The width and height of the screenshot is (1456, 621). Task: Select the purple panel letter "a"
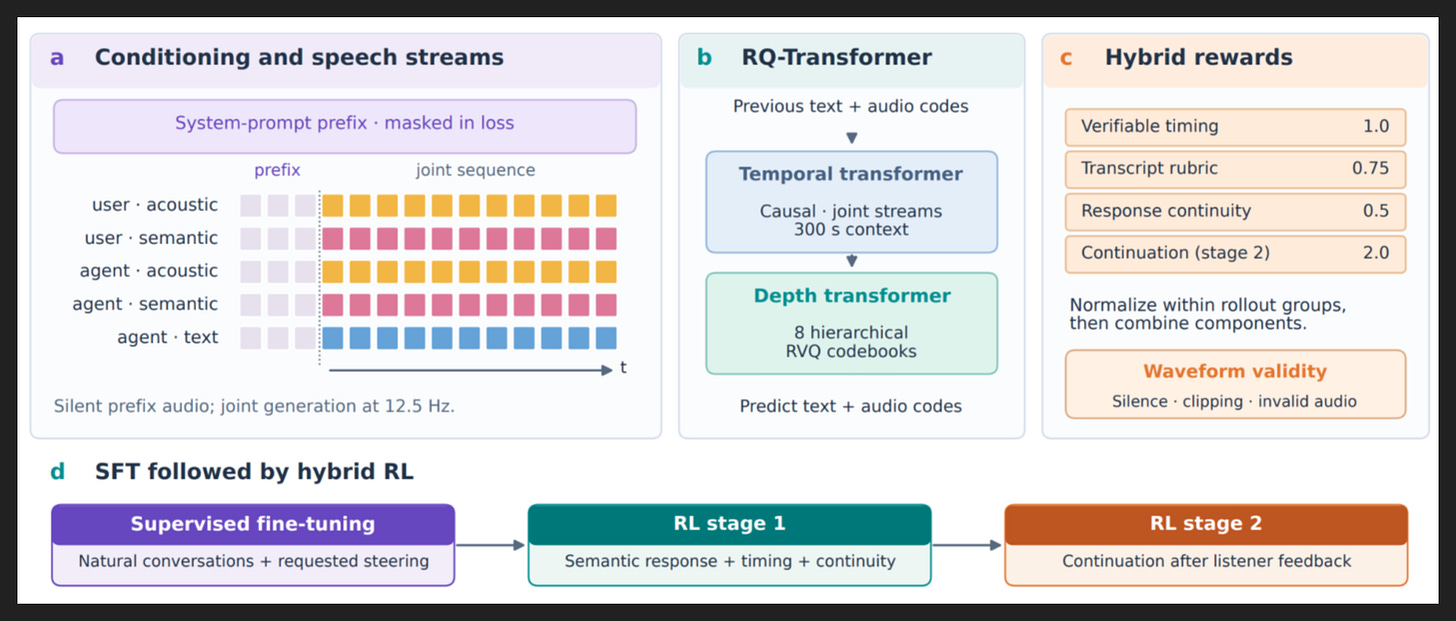[57, 58]
